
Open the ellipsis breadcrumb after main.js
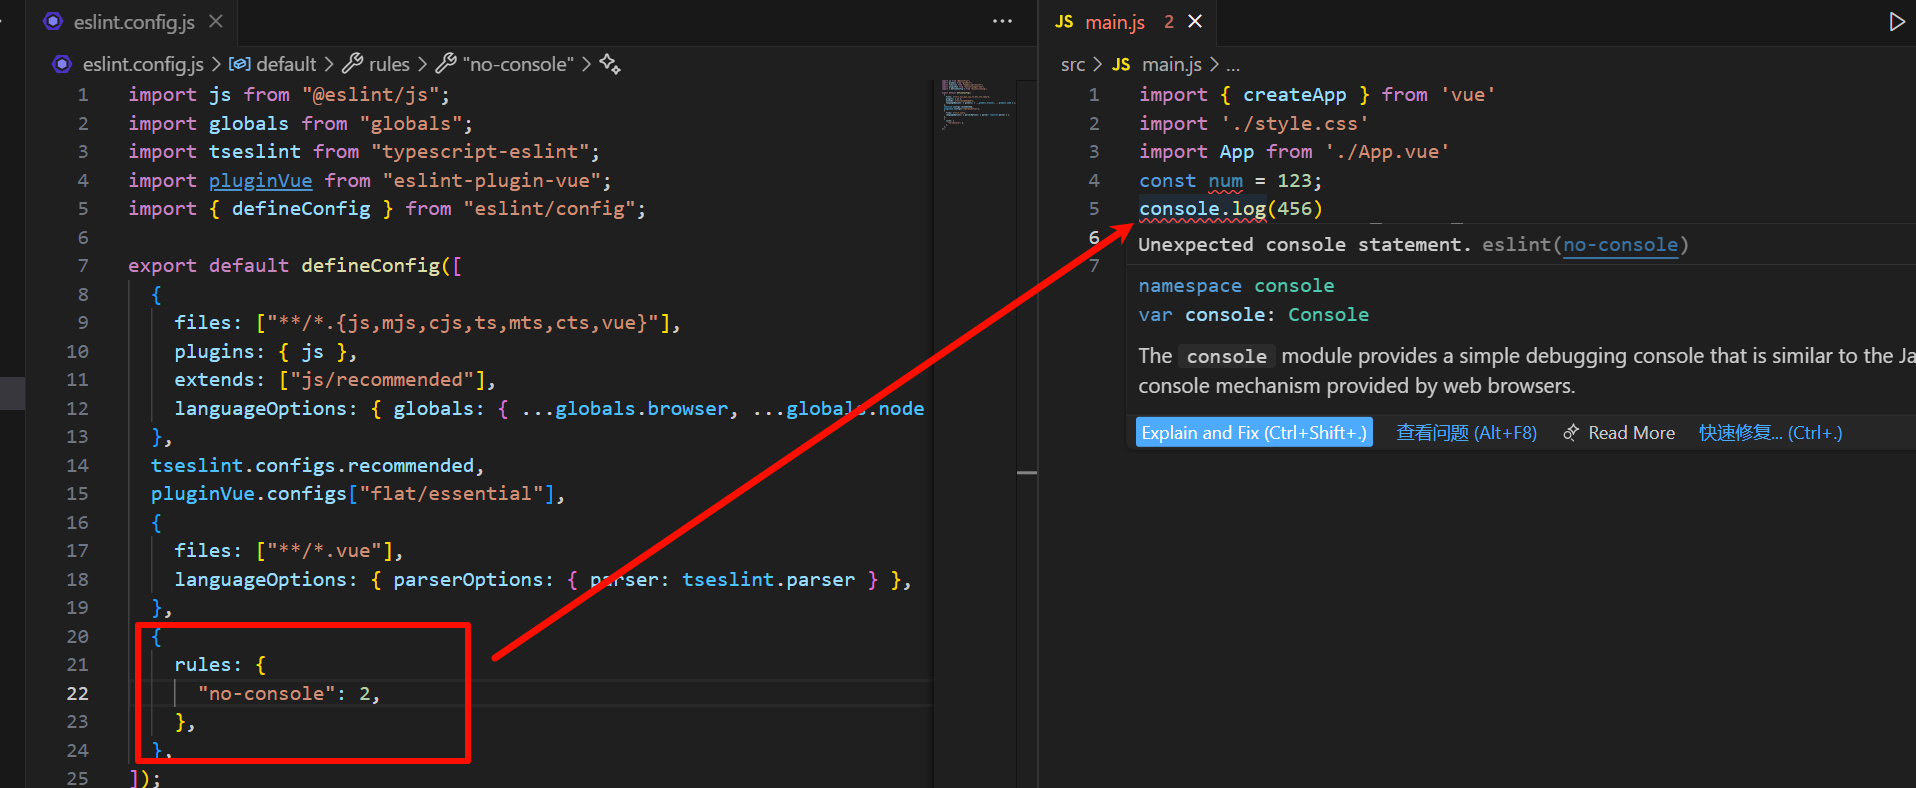[1233, 64]
